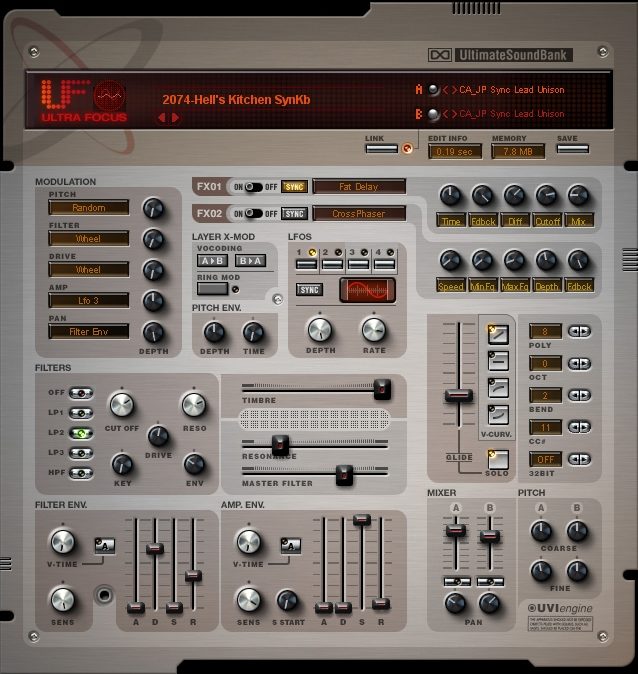Image resolution: width=638 pixels, height=674 pixels.
Task: Click the BEND value stepper arrows
Action: click(x=579, y=395)
